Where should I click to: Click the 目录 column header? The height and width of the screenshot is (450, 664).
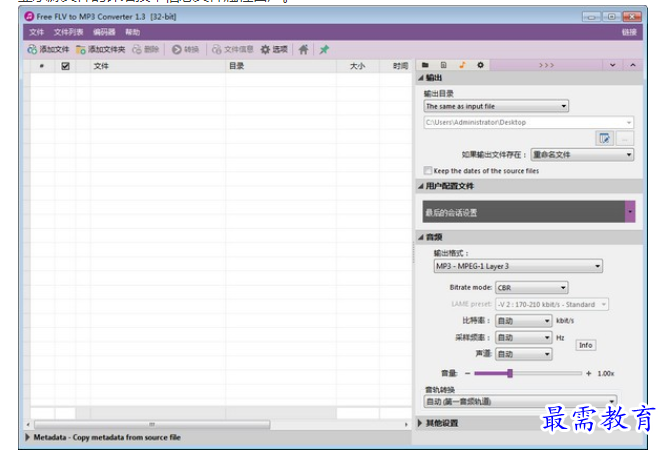pyautogui.click(x=281, y=66)
